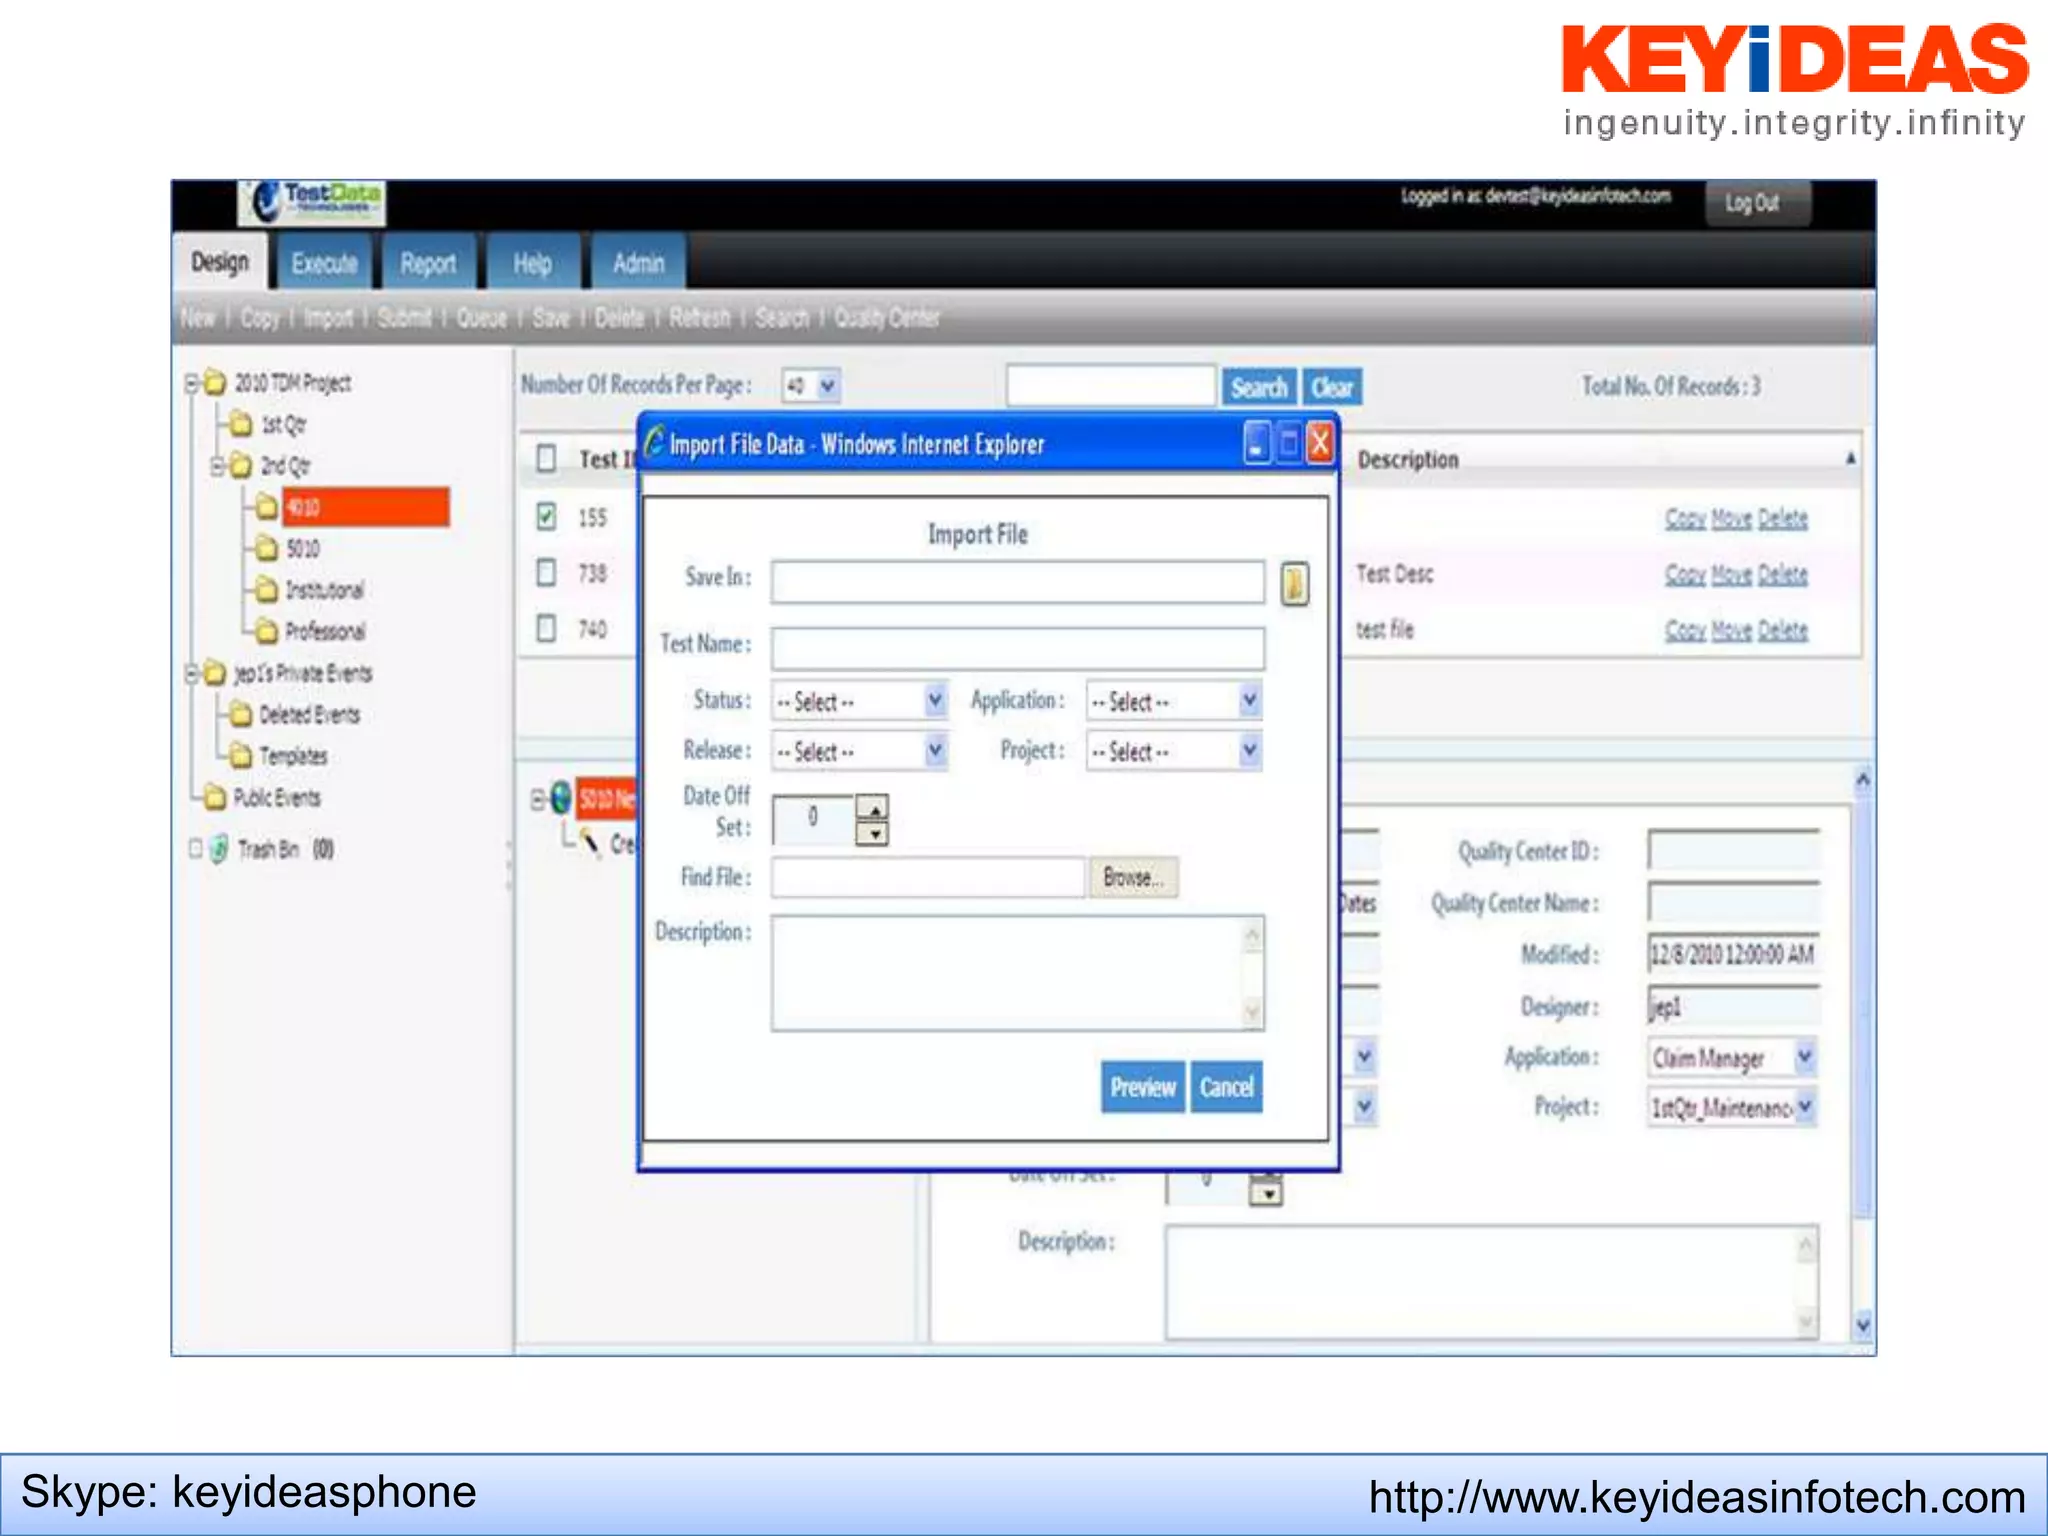Click Submit in the toolbar
This screenshot has width=2048, height=1536.
404,318
